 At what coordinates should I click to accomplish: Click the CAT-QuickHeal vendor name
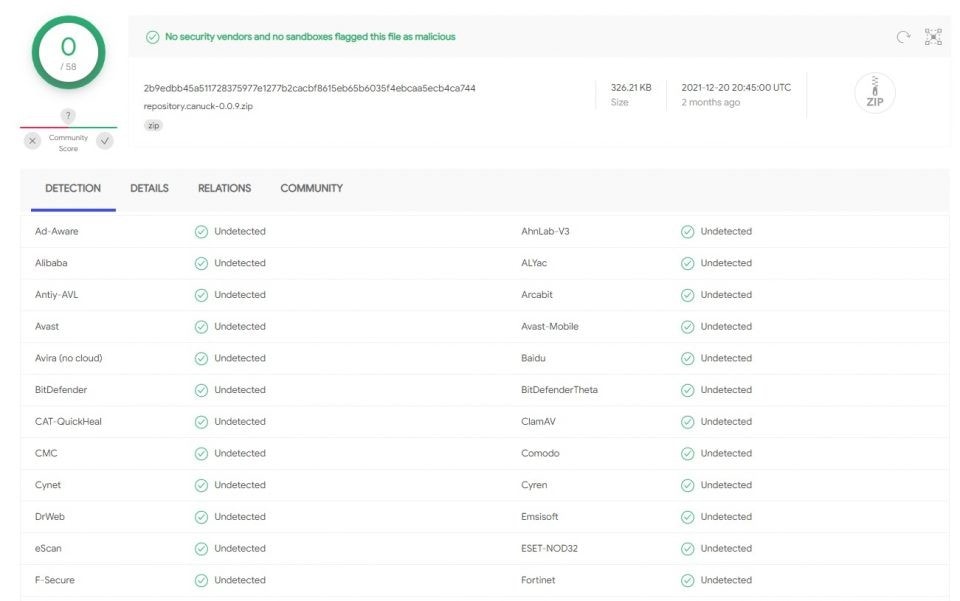click(68, 422)
